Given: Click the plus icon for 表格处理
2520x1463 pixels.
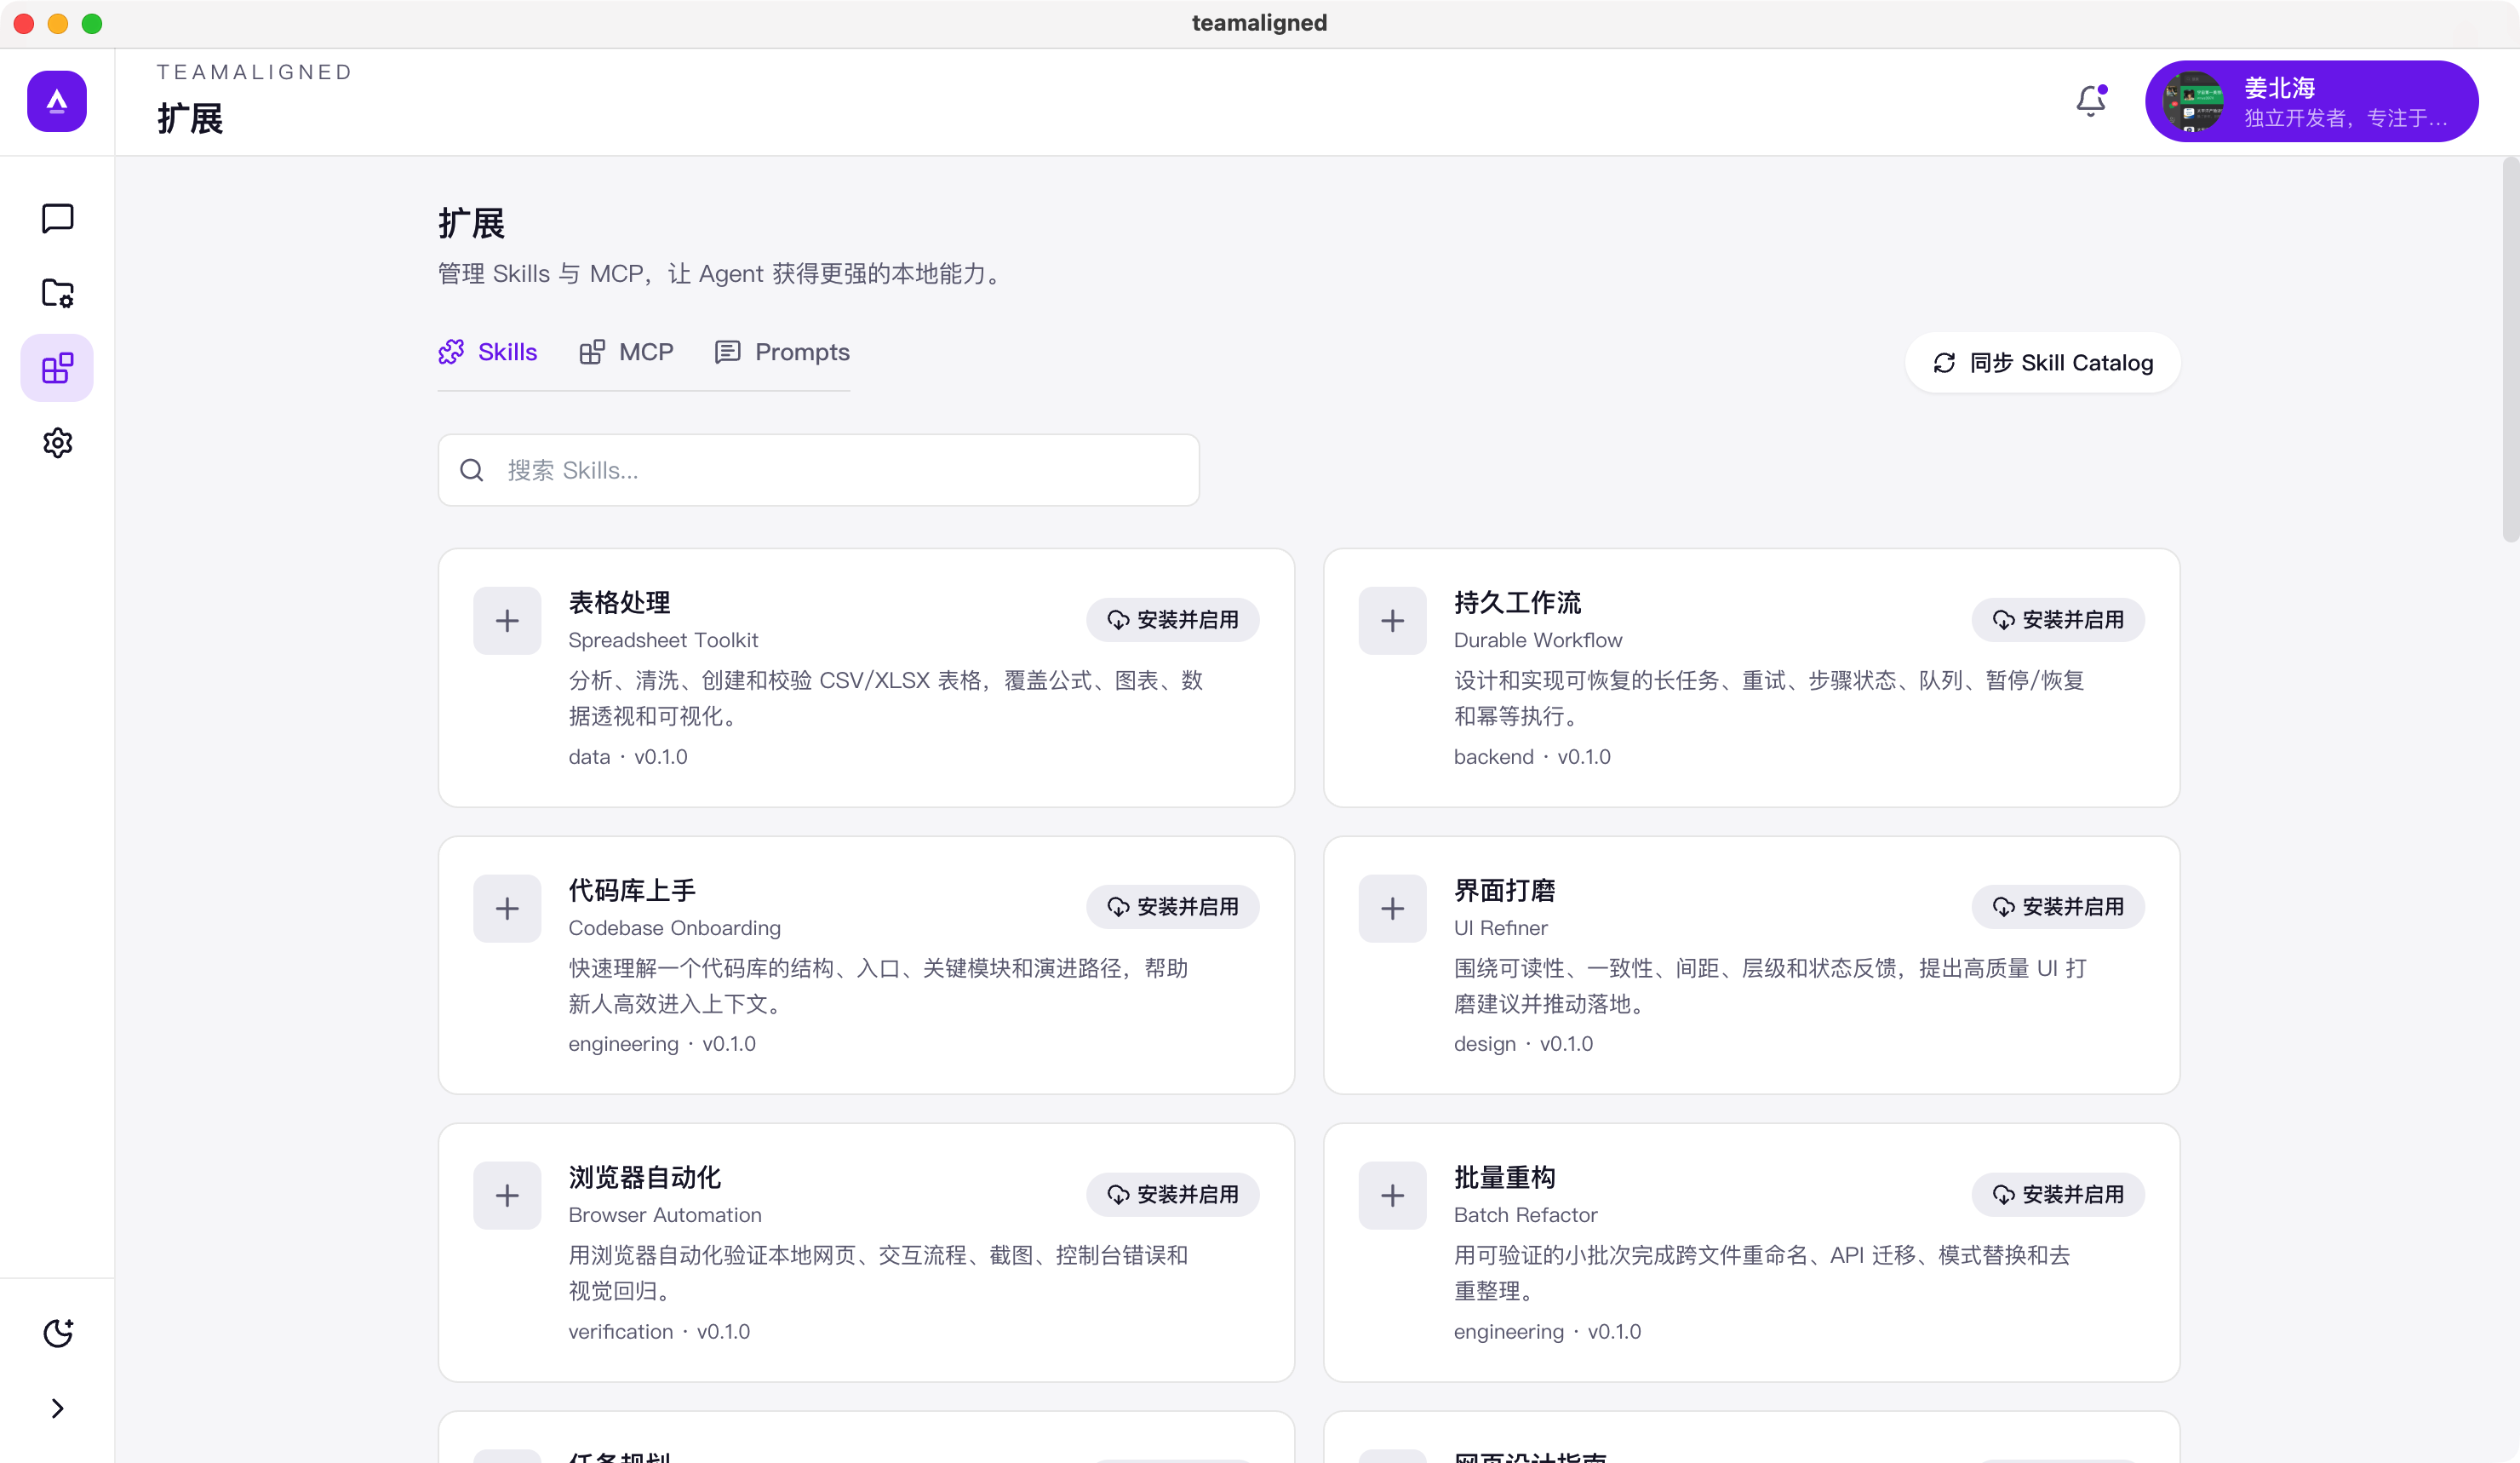Looking at the screenshot, I should point(507,621).
